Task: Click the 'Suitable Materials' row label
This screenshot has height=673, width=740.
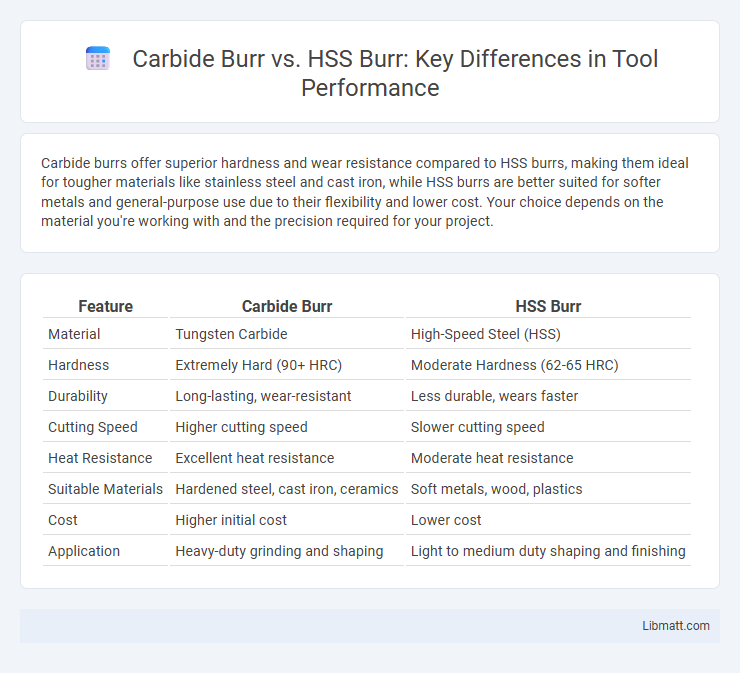Action: 105,489
